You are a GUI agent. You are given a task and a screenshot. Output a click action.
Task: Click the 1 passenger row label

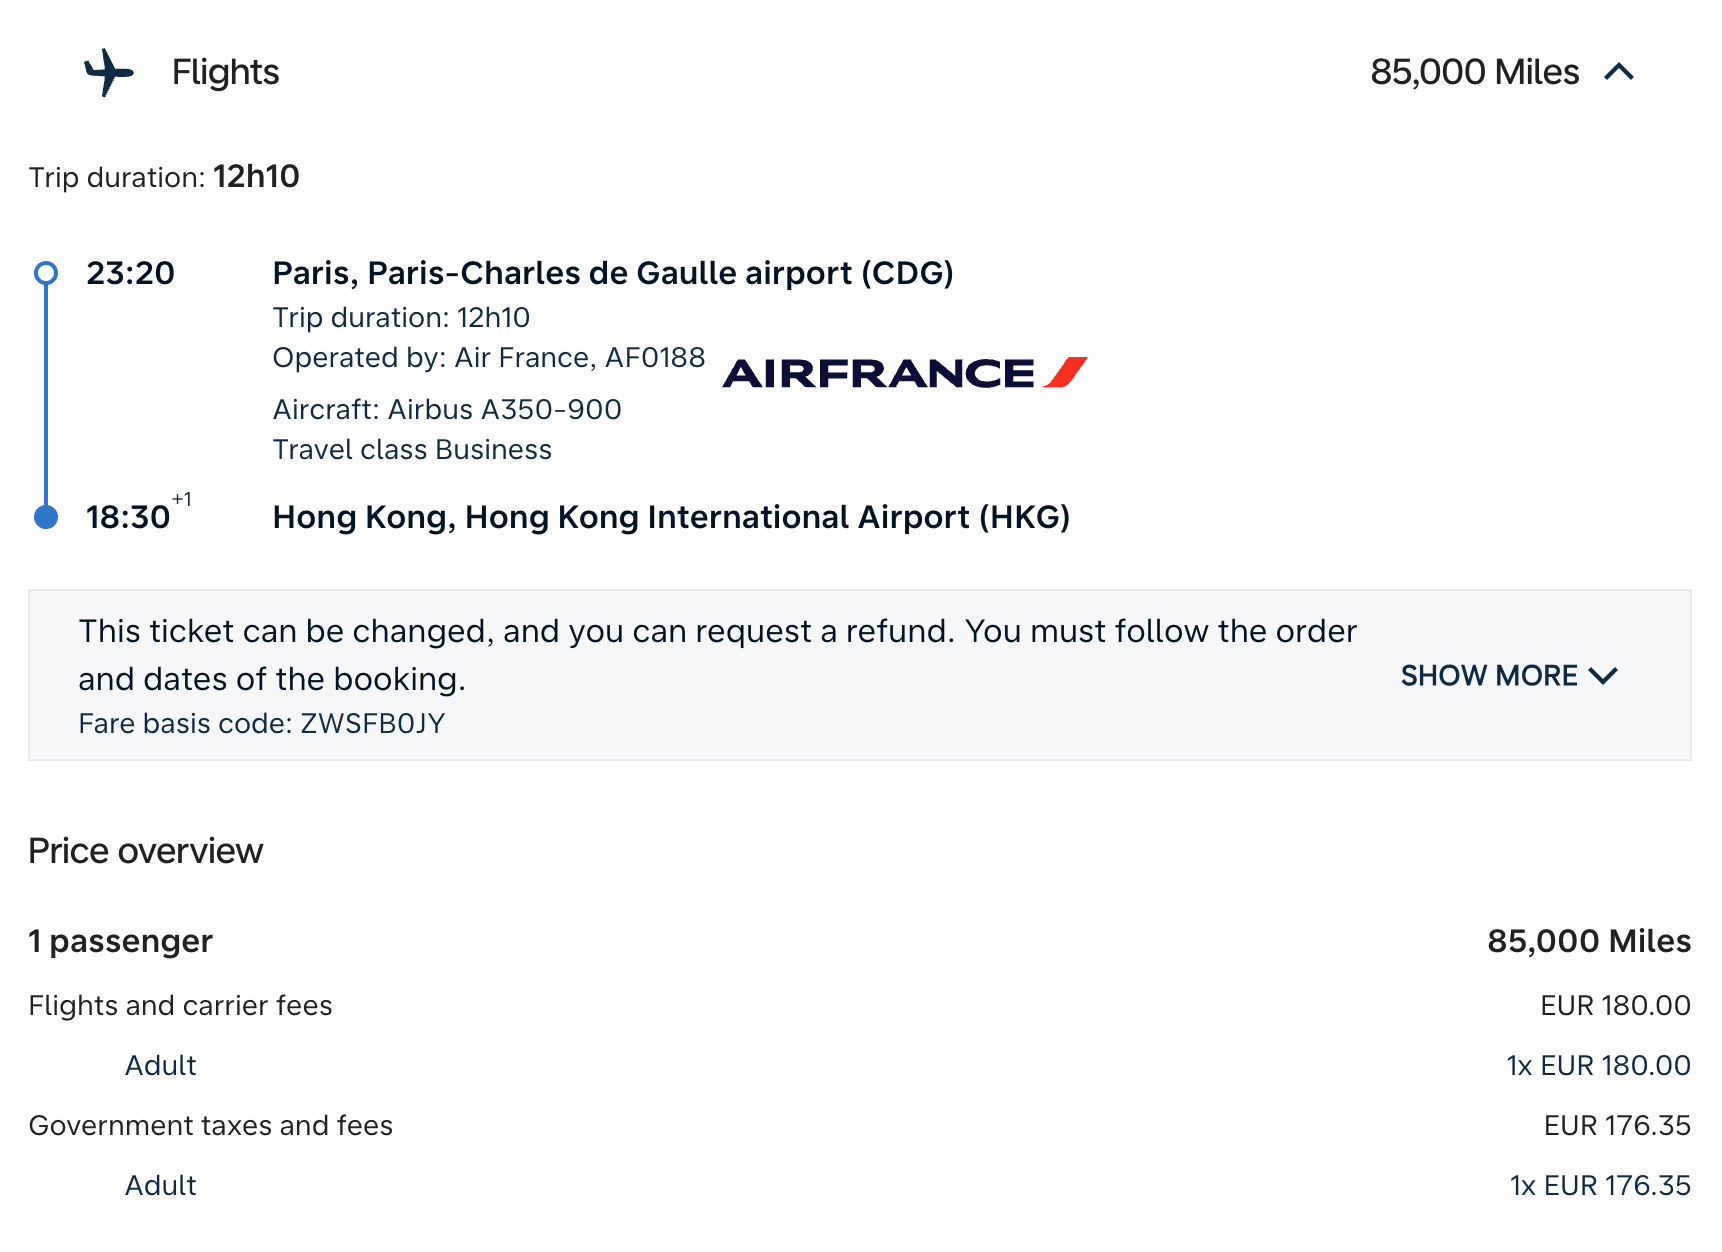120,941
